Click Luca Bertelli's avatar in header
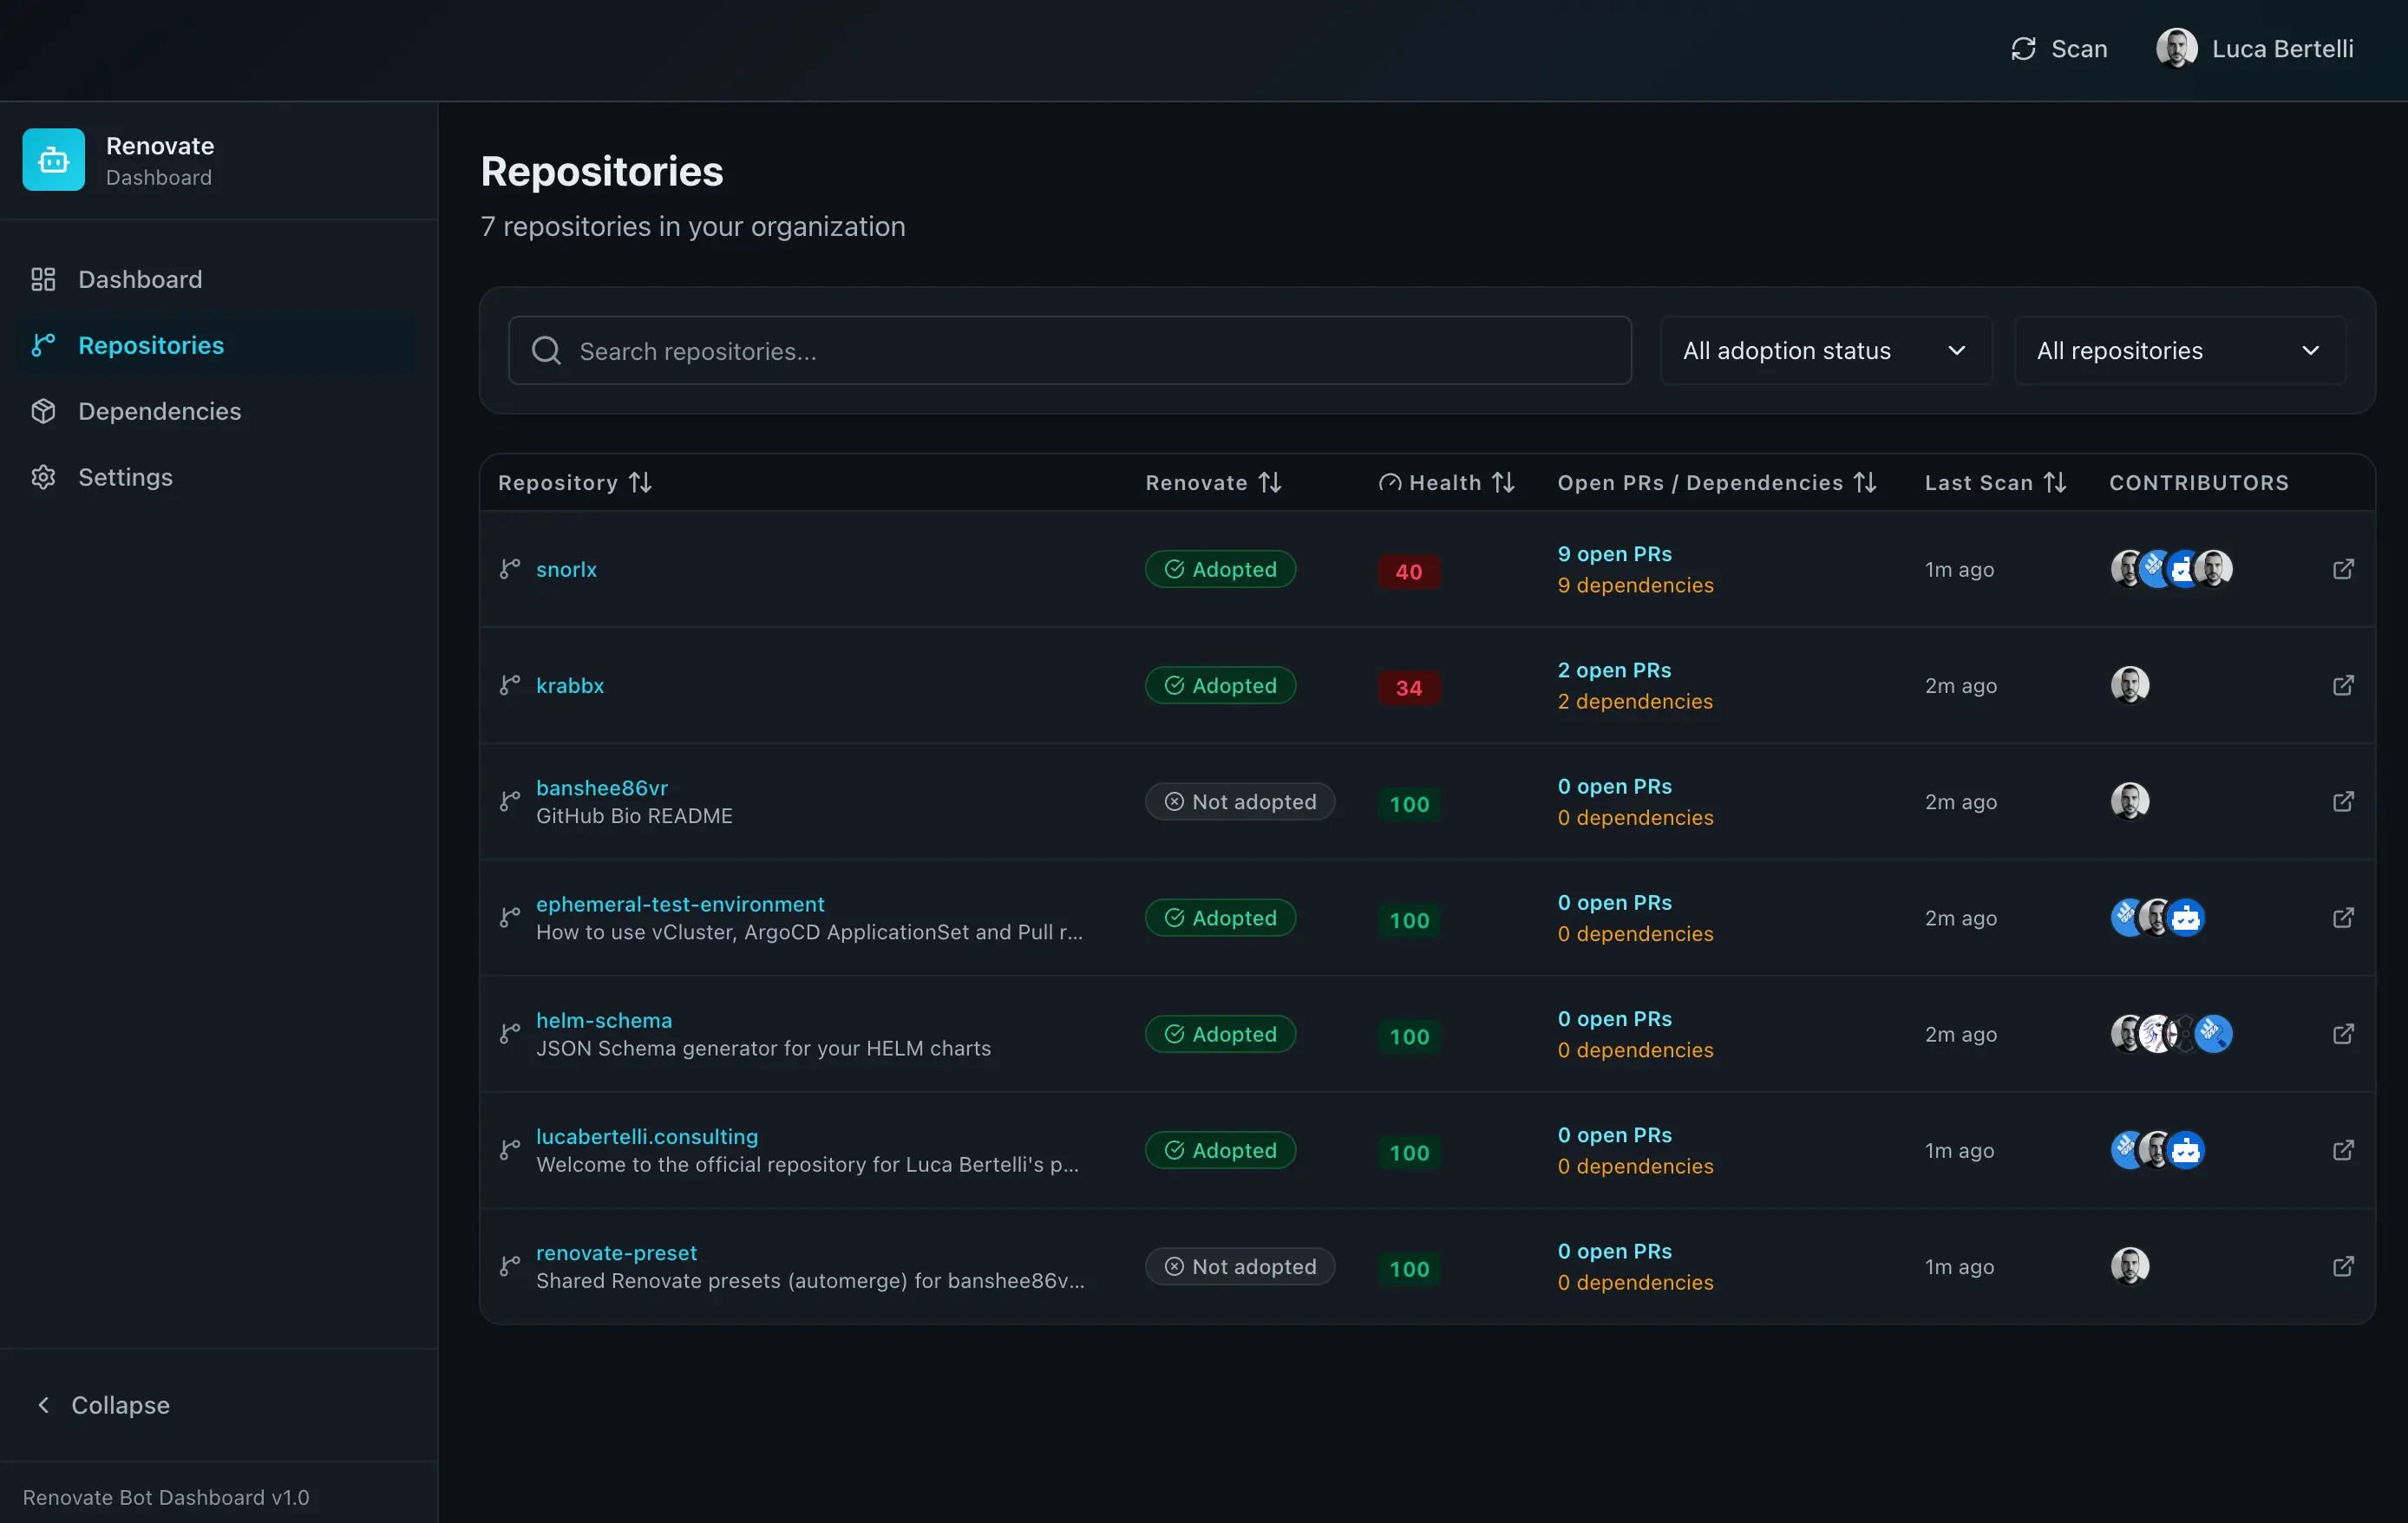Screen dimensions: 2408x1523 click(x=2176, y=49)
